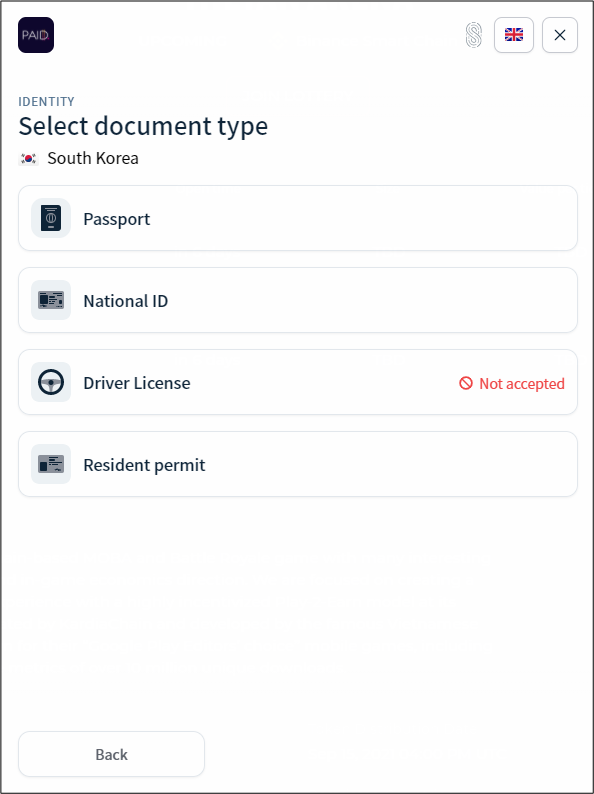Click the IDENTITY step label

(x=47, y=101)
